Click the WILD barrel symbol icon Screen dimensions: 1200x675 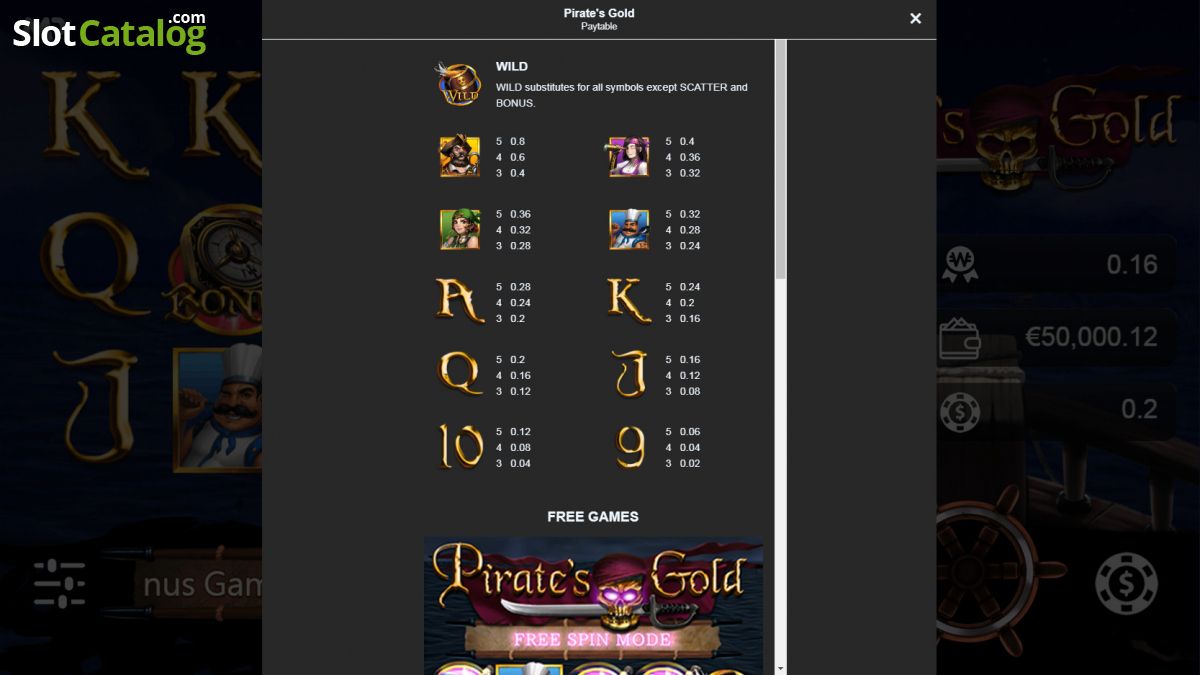tap(459, 83)
